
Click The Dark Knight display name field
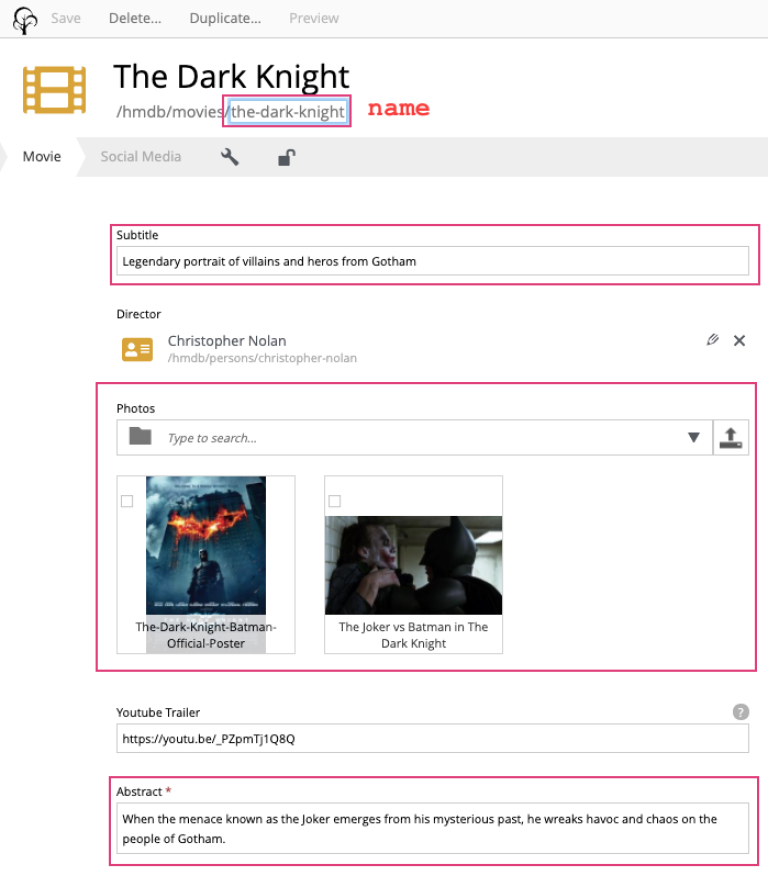232,76
